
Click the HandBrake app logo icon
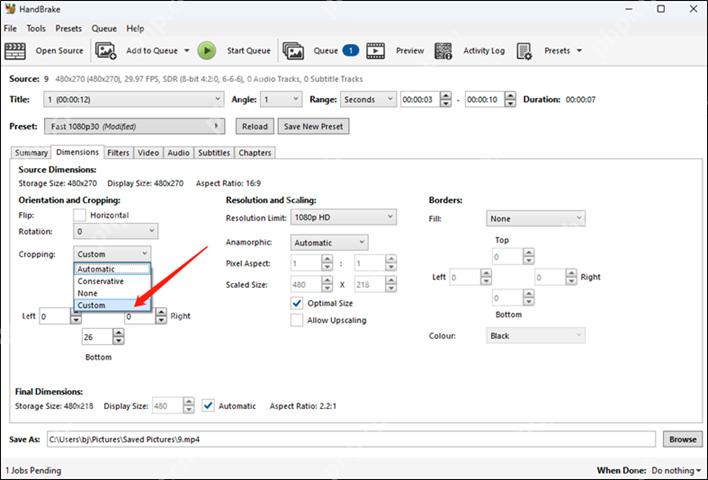[x=10, y=9]
